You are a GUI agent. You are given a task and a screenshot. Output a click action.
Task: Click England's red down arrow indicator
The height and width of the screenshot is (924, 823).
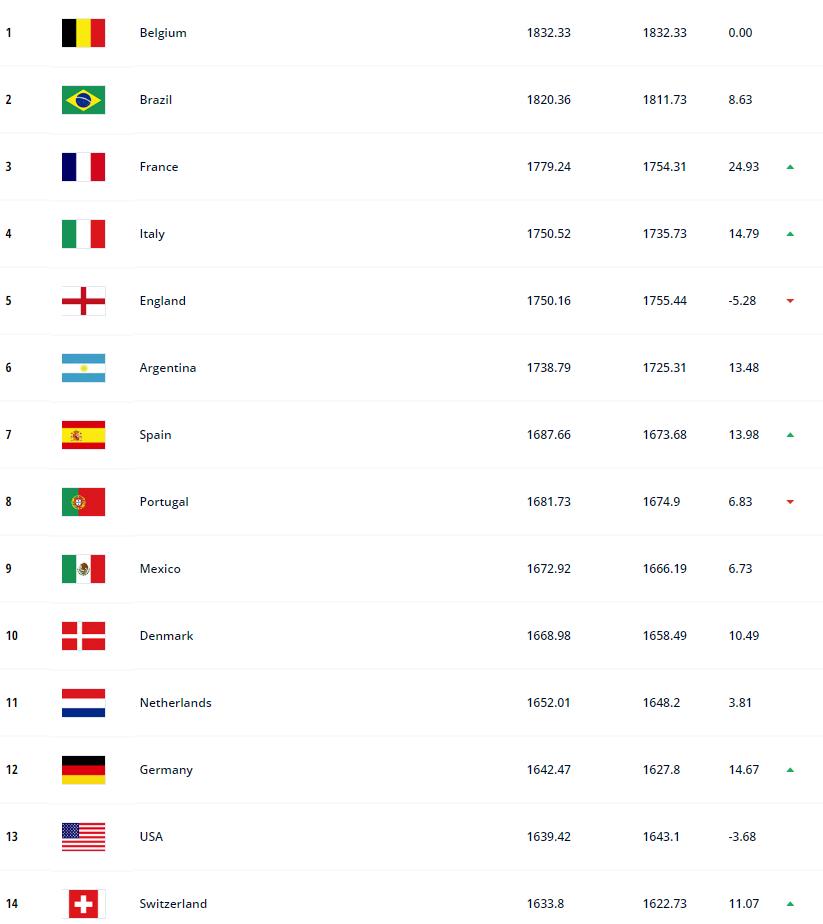(790, 301)
